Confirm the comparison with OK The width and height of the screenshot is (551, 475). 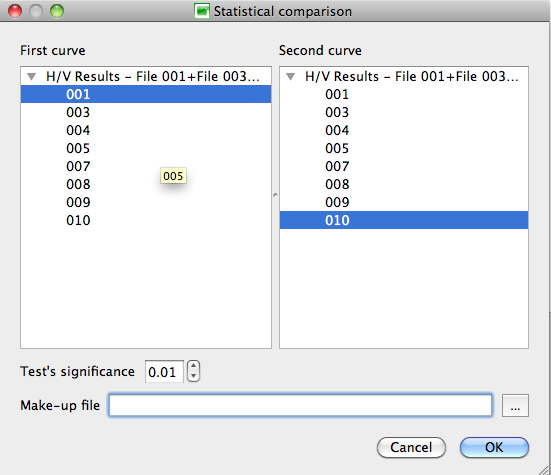[x=494, y=447]
